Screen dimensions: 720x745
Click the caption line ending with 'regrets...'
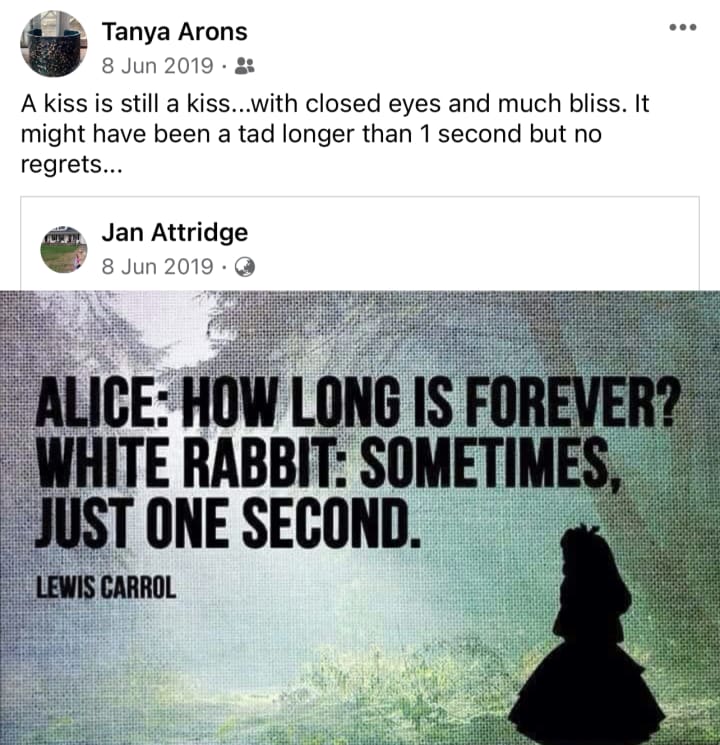coord(72,164)
